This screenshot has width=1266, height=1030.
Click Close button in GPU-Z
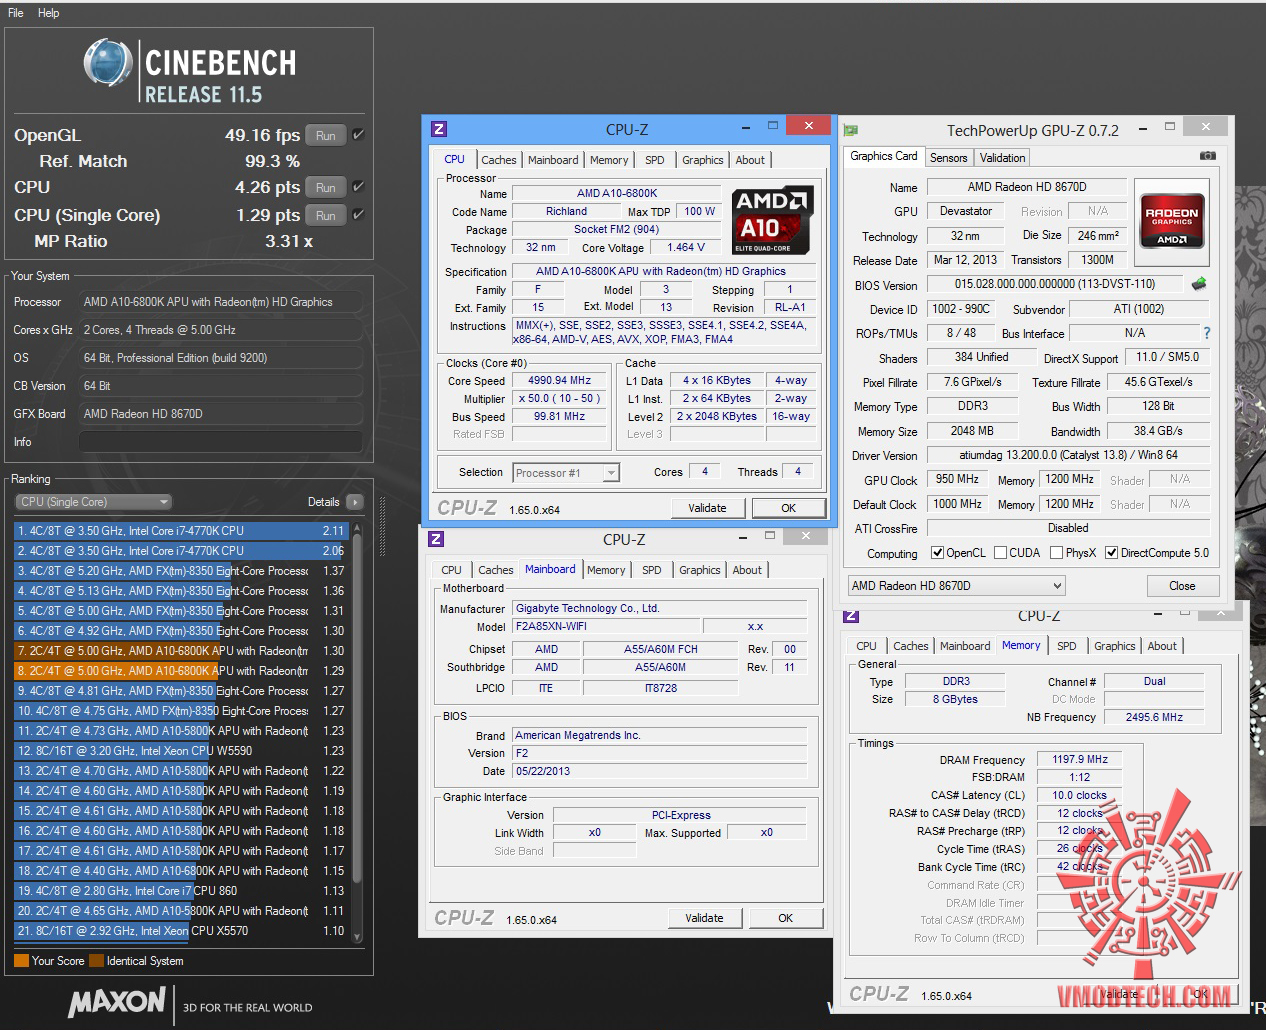coord(1182,586)
